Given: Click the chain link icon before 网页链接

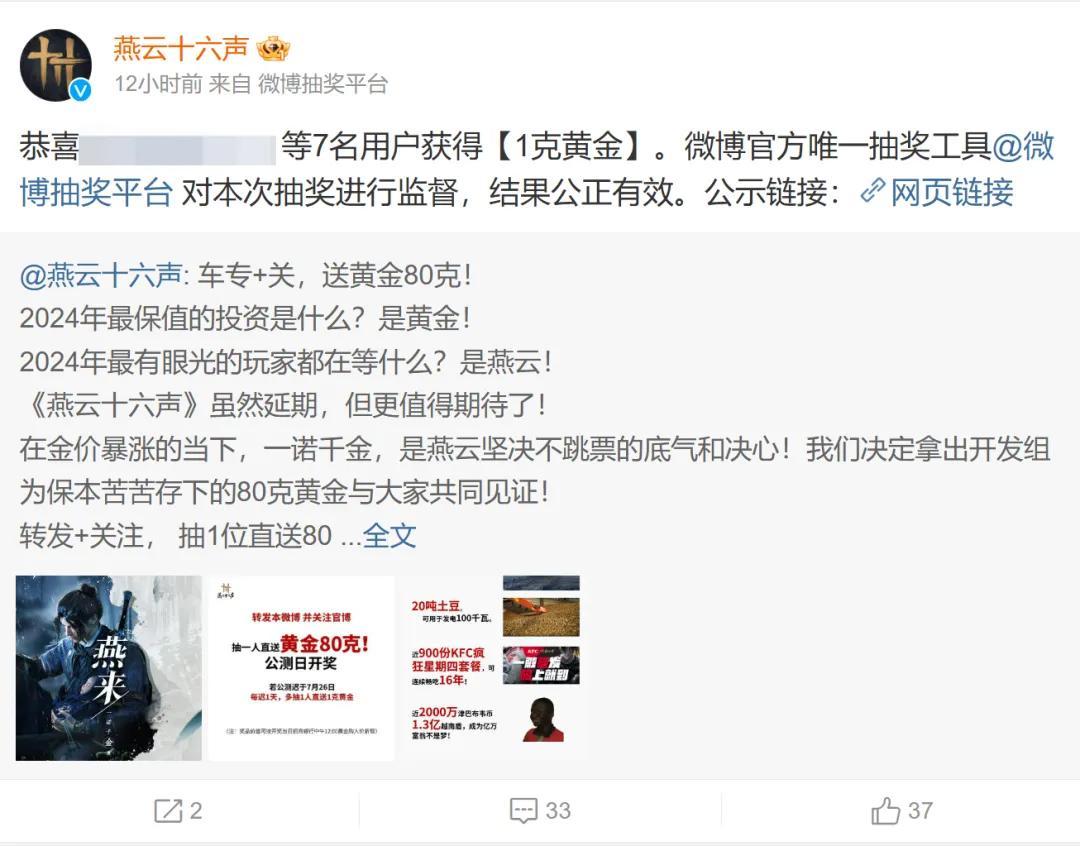Looking at the screenshot, I should tap(873, 192).
